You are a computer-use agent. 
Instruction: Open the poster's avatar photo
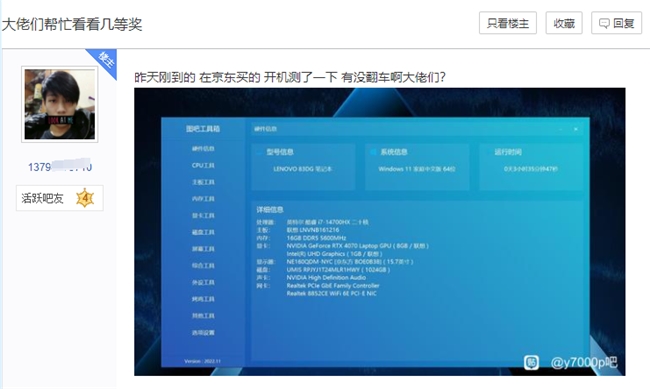pyautogui.click(x=60, y=104)
